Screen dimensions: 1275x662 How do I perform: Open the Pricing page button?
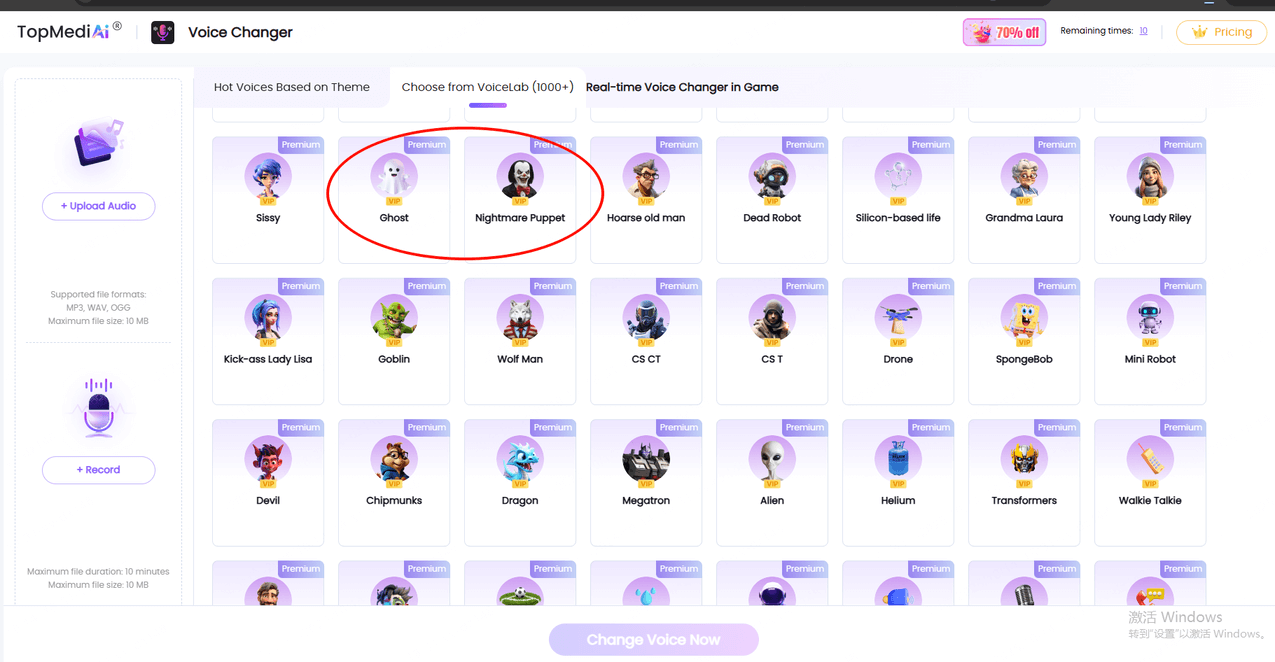1221,32
